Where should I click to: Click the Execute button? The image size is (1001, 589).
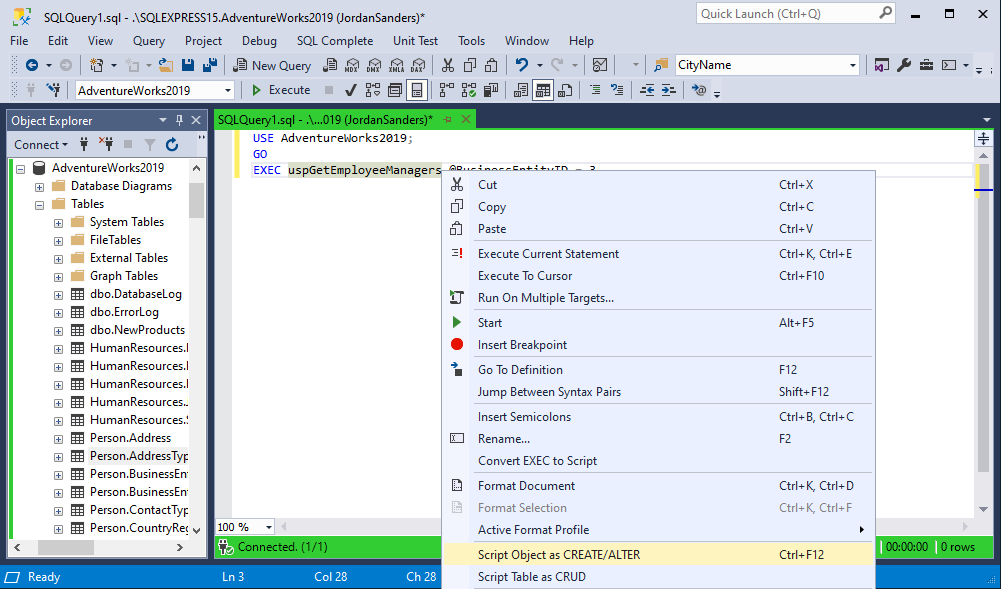pyautogui.click(x=281, y=90)
